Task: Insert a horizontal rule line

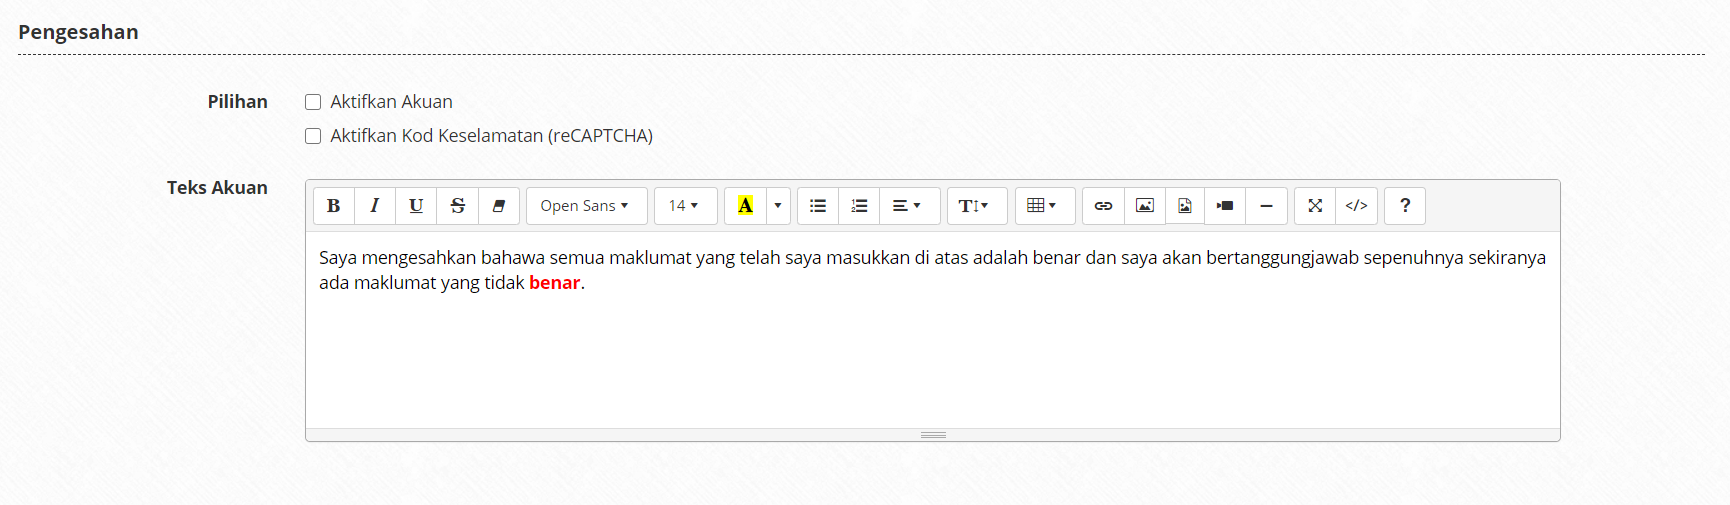Action: tap(1266, 206)
